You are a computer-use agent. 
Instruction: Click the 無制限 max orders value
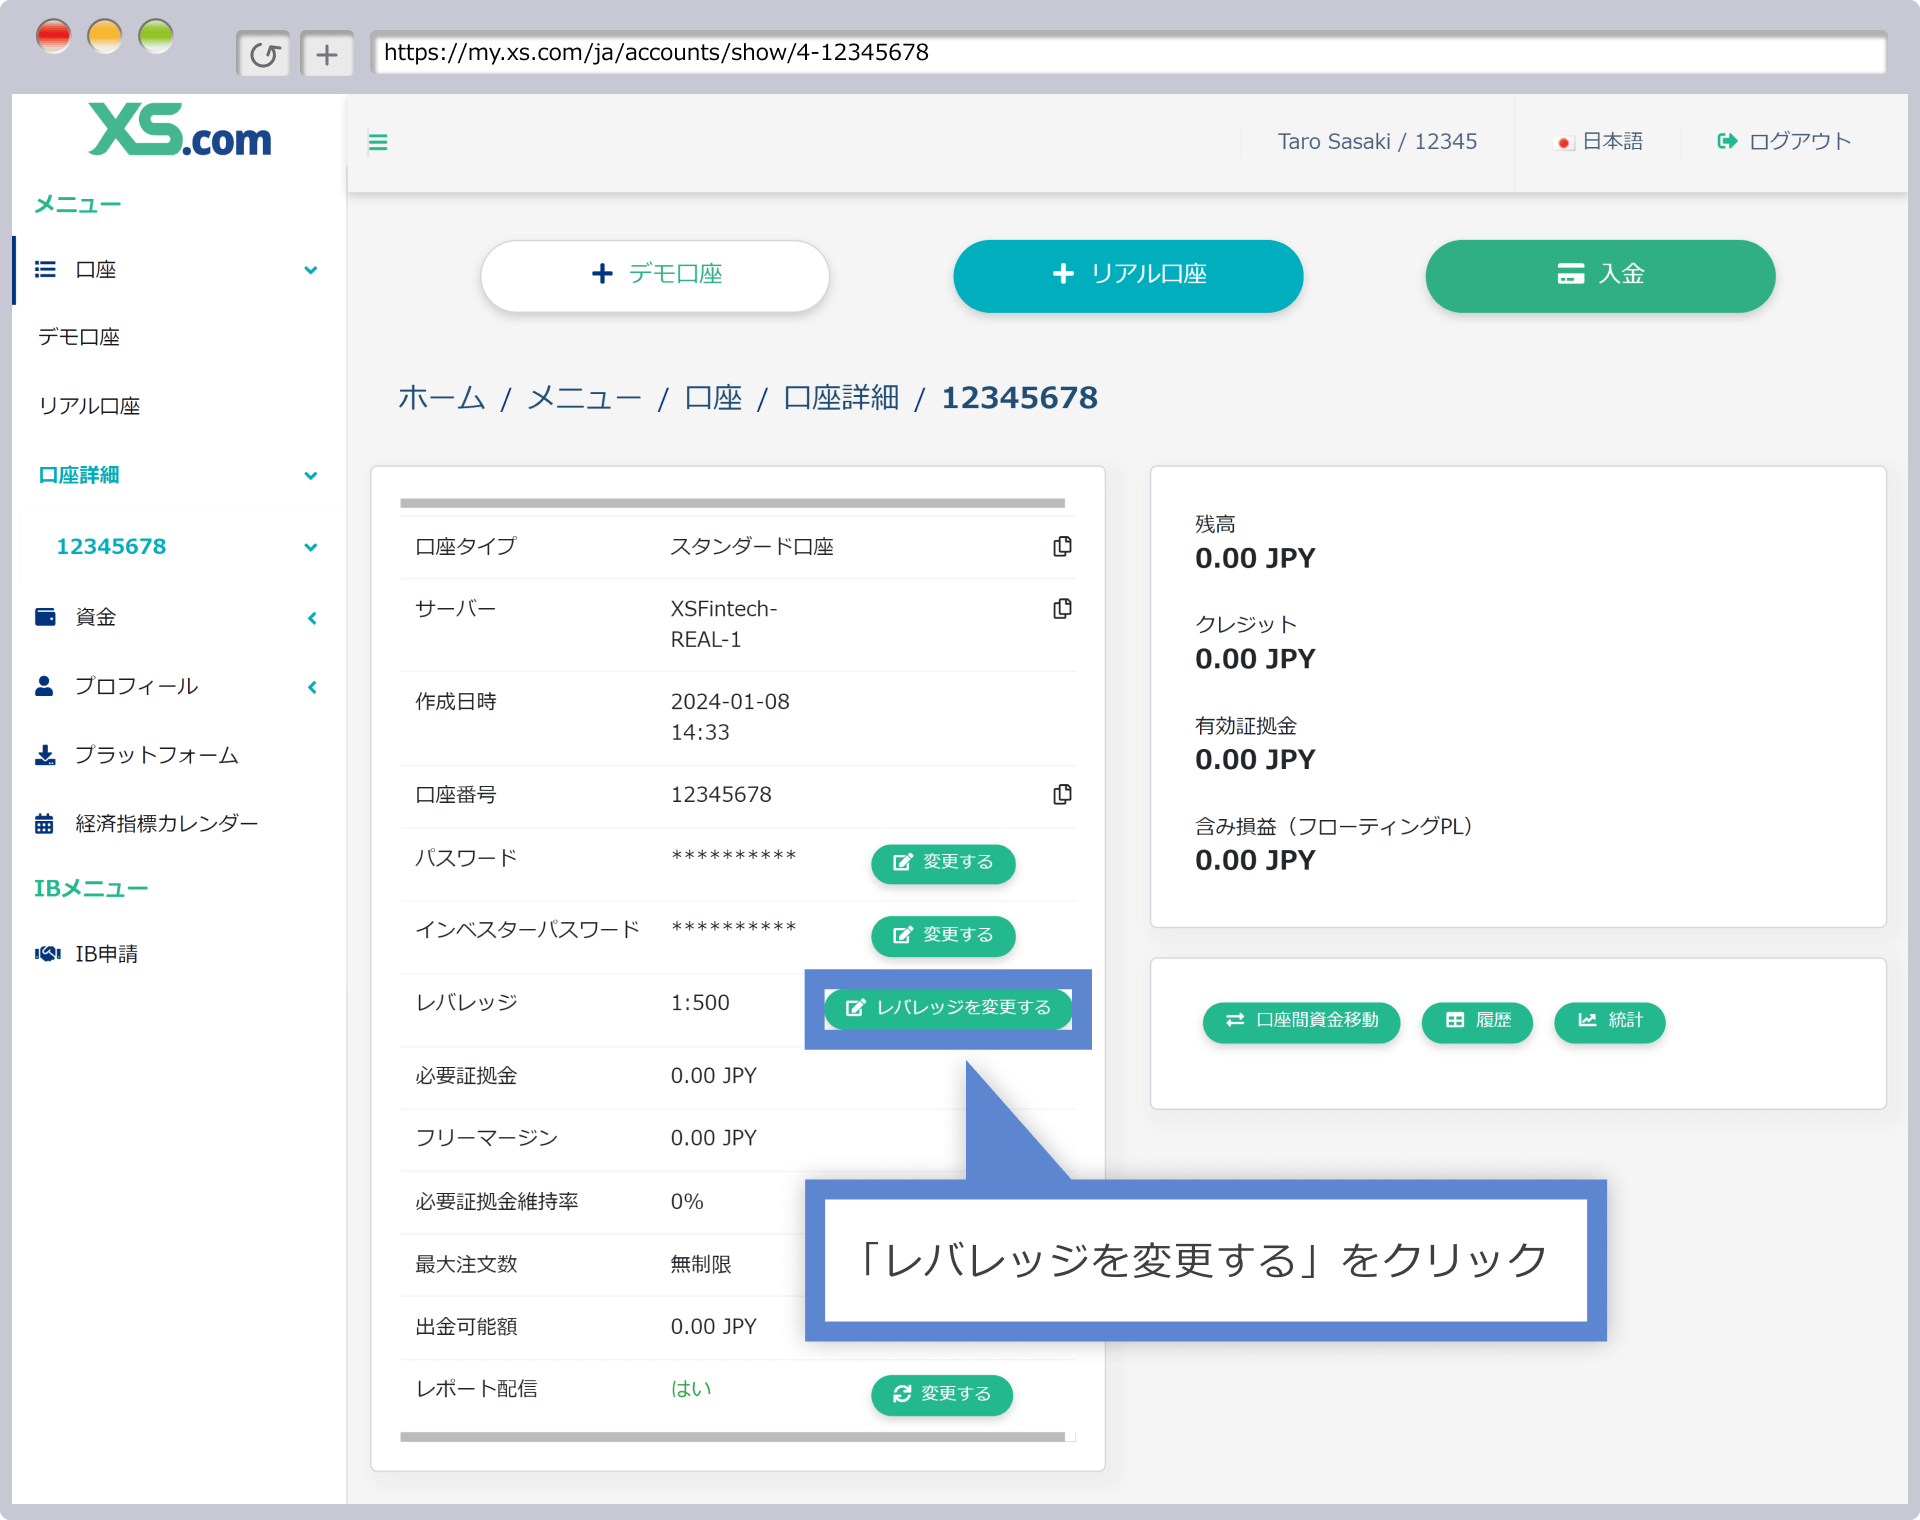(701, 1264)
